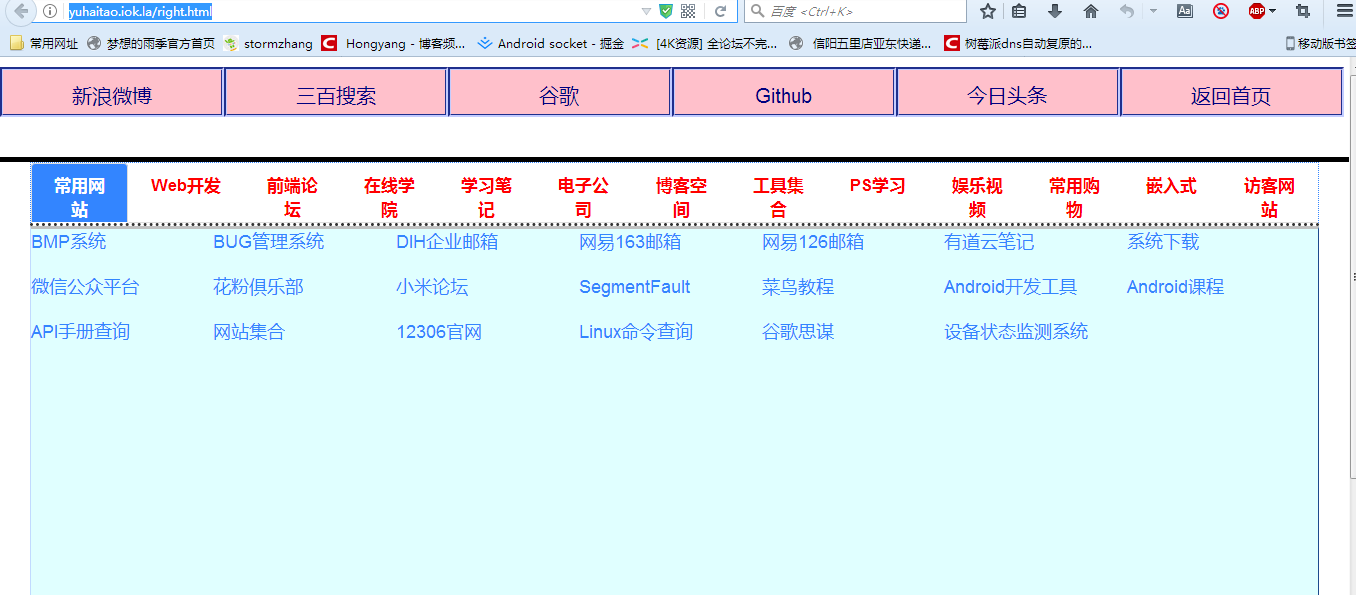Open the 移动版书签 mobile bookmarks
The image size is (1356, 595).
1320,43
